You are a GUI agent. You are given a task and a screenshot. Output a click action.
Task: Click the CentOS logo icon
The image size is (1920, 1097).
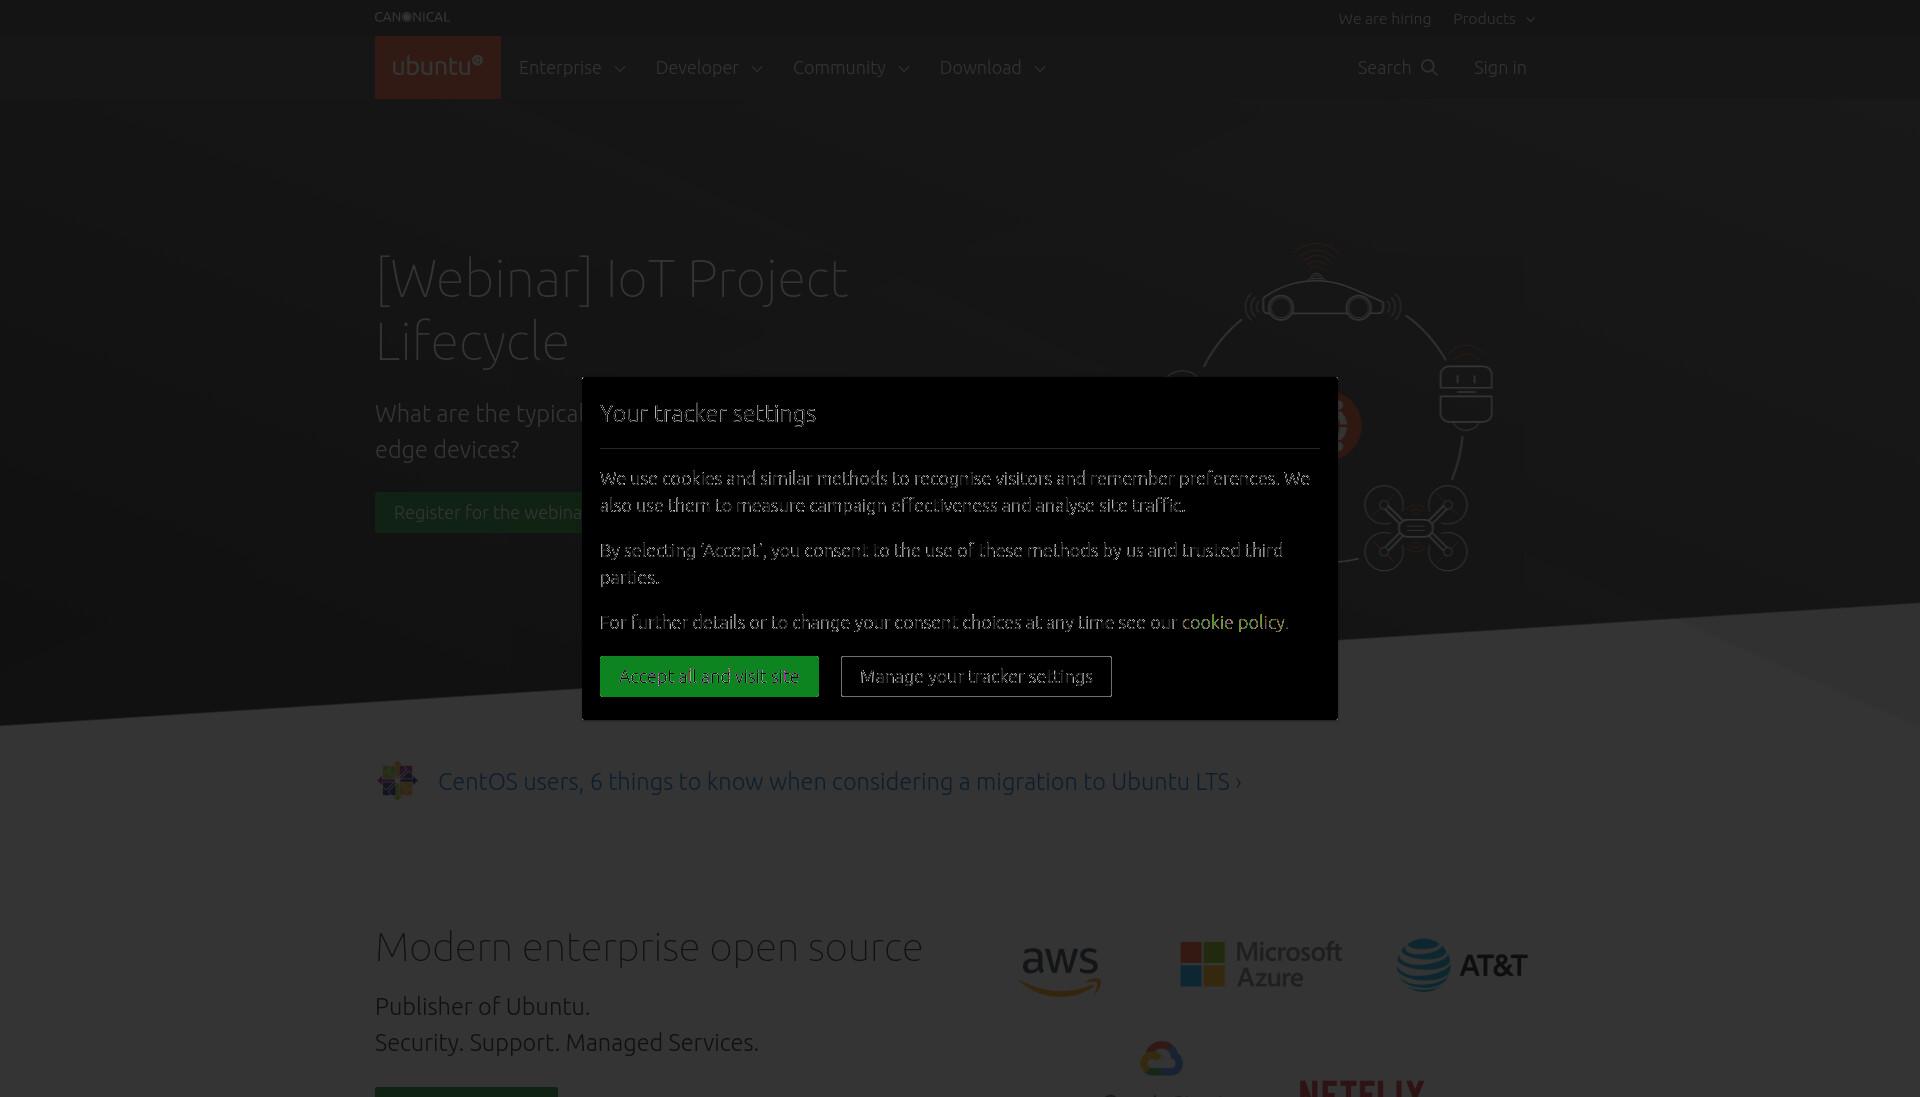point(397,780)
